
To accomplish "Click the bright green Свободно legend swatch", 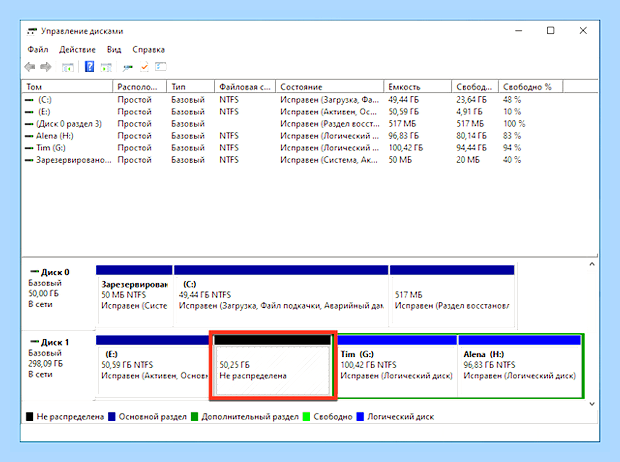I will point(306,417).
